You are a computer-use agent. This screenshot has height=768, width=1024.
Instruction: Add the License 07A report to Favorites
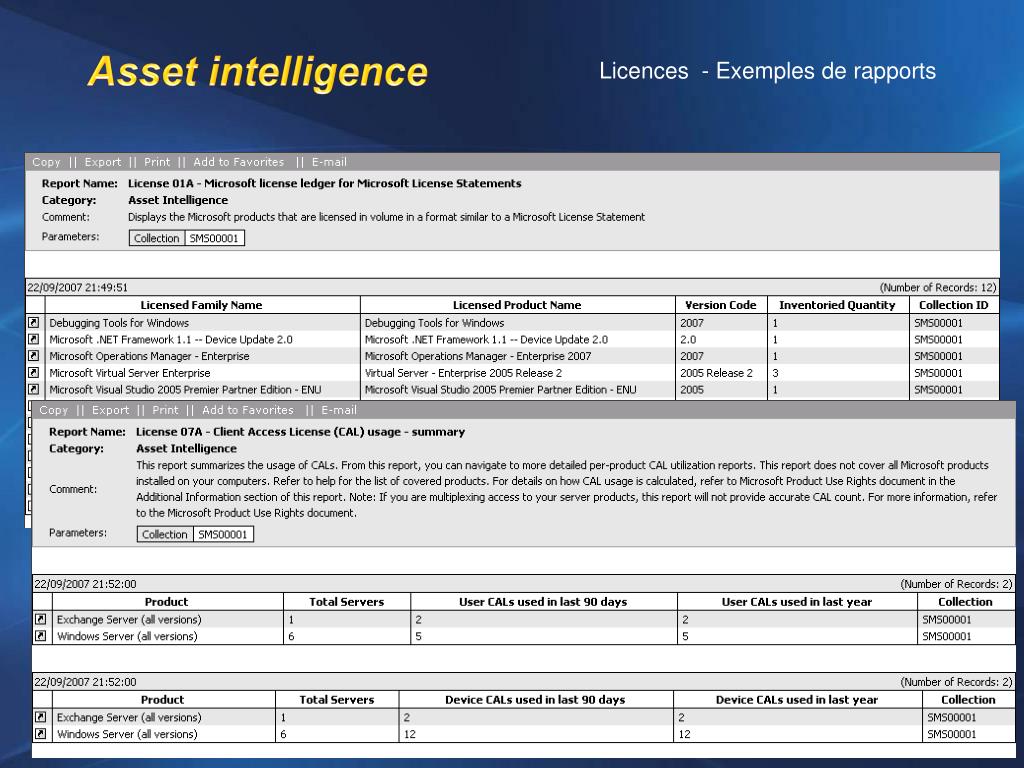pyautogui.click(x=248, y=410)
